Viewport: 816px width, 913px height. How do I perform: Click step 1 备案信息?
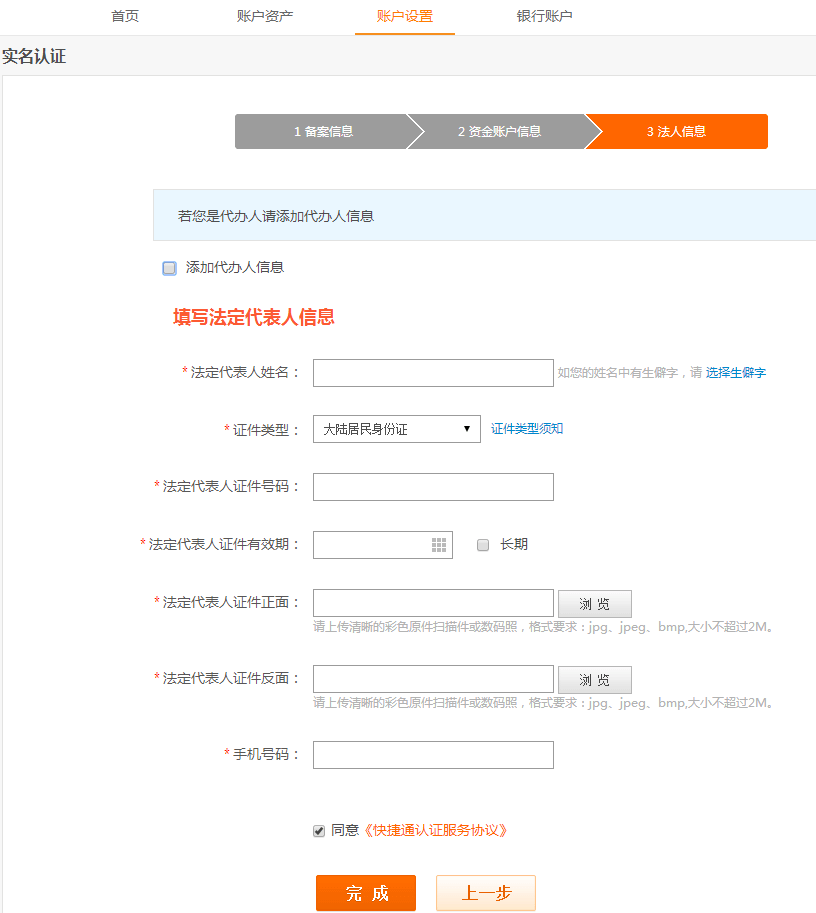click(323, 132)
